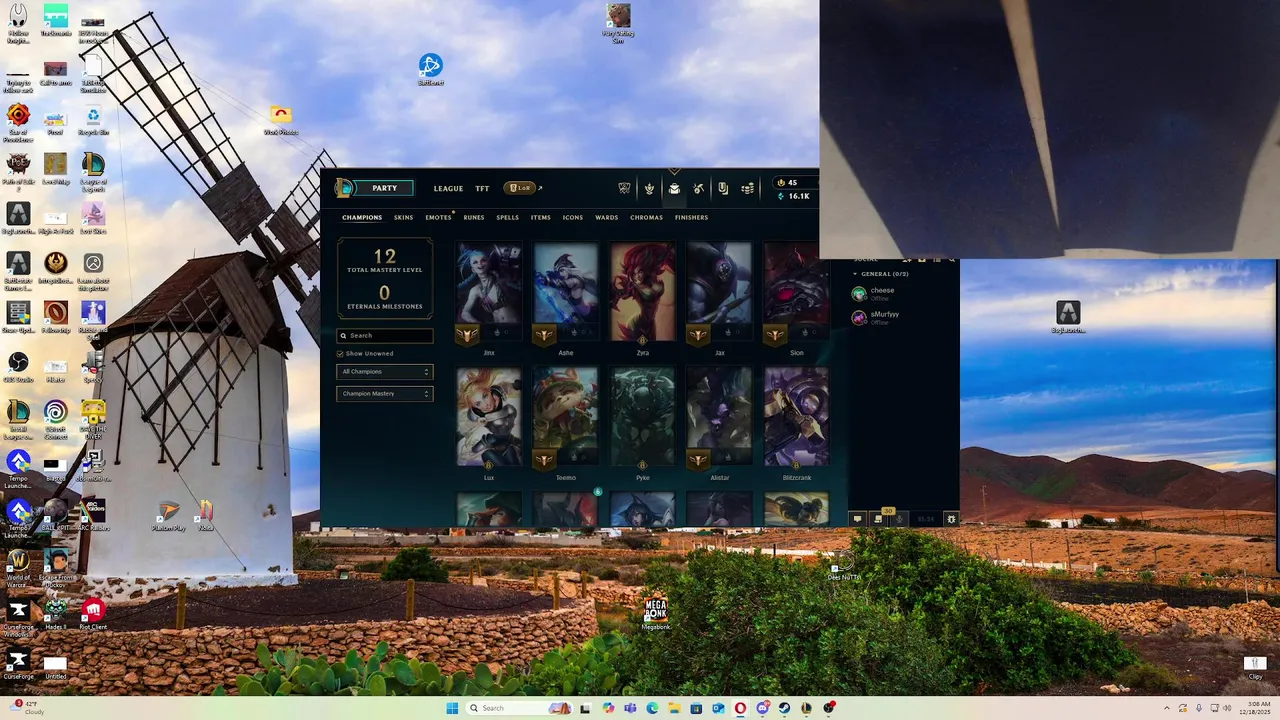1280x720 pixels.
Task: Open friend sMurfyyy in social list
Action: coord(884,317)
